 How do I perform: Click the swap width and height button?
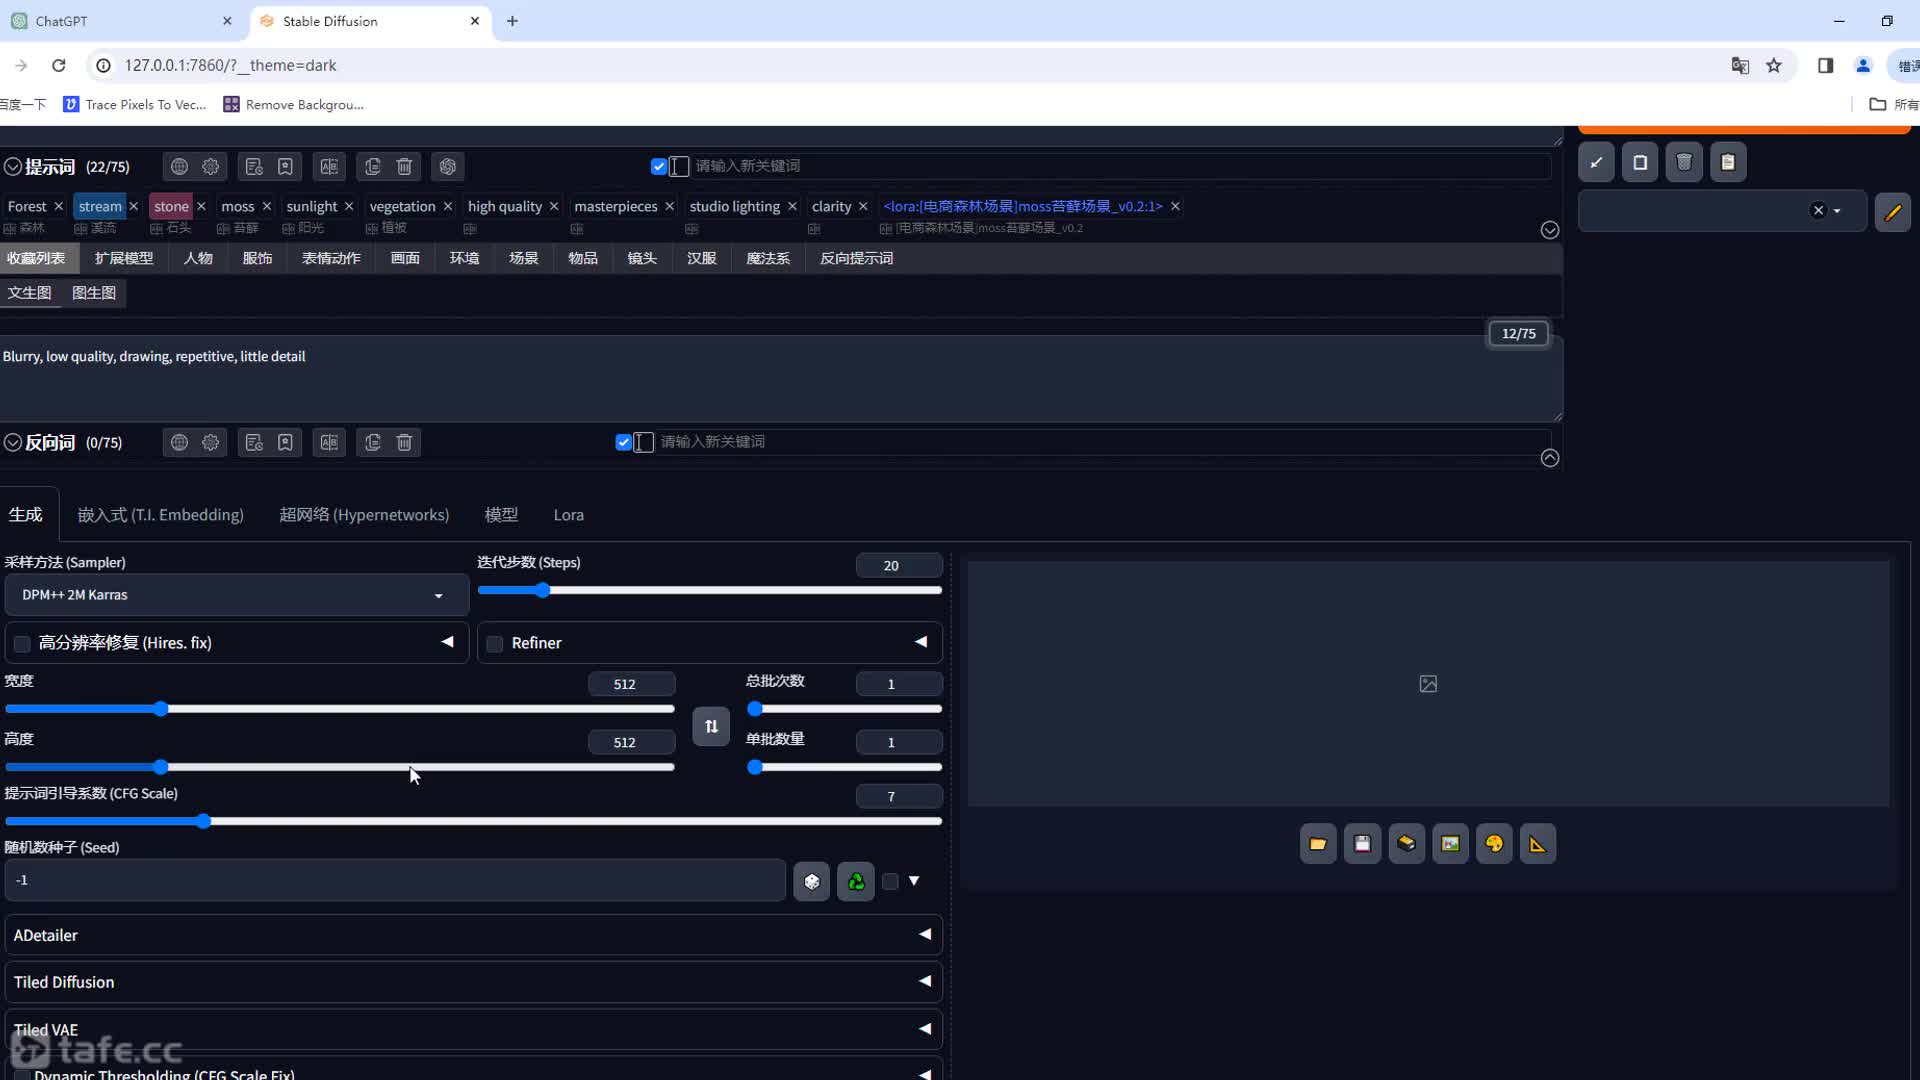(x=711, y=726)
